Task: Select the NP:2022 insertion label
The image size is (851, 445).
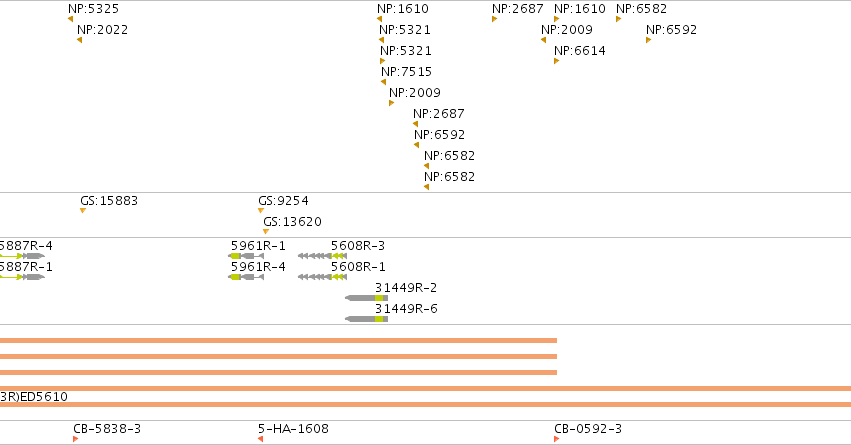Action: pos(103,30)
